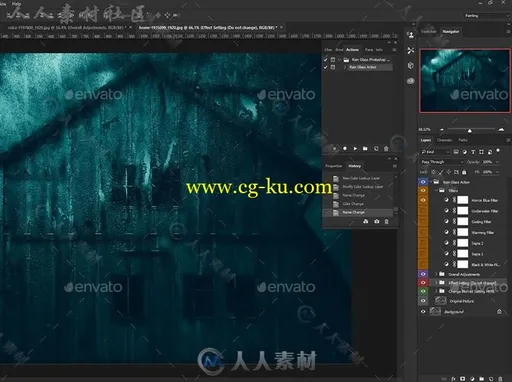Hide the Overall Adjustments group
Viewport: 512px width, 382px height.
tap(423, 274)
